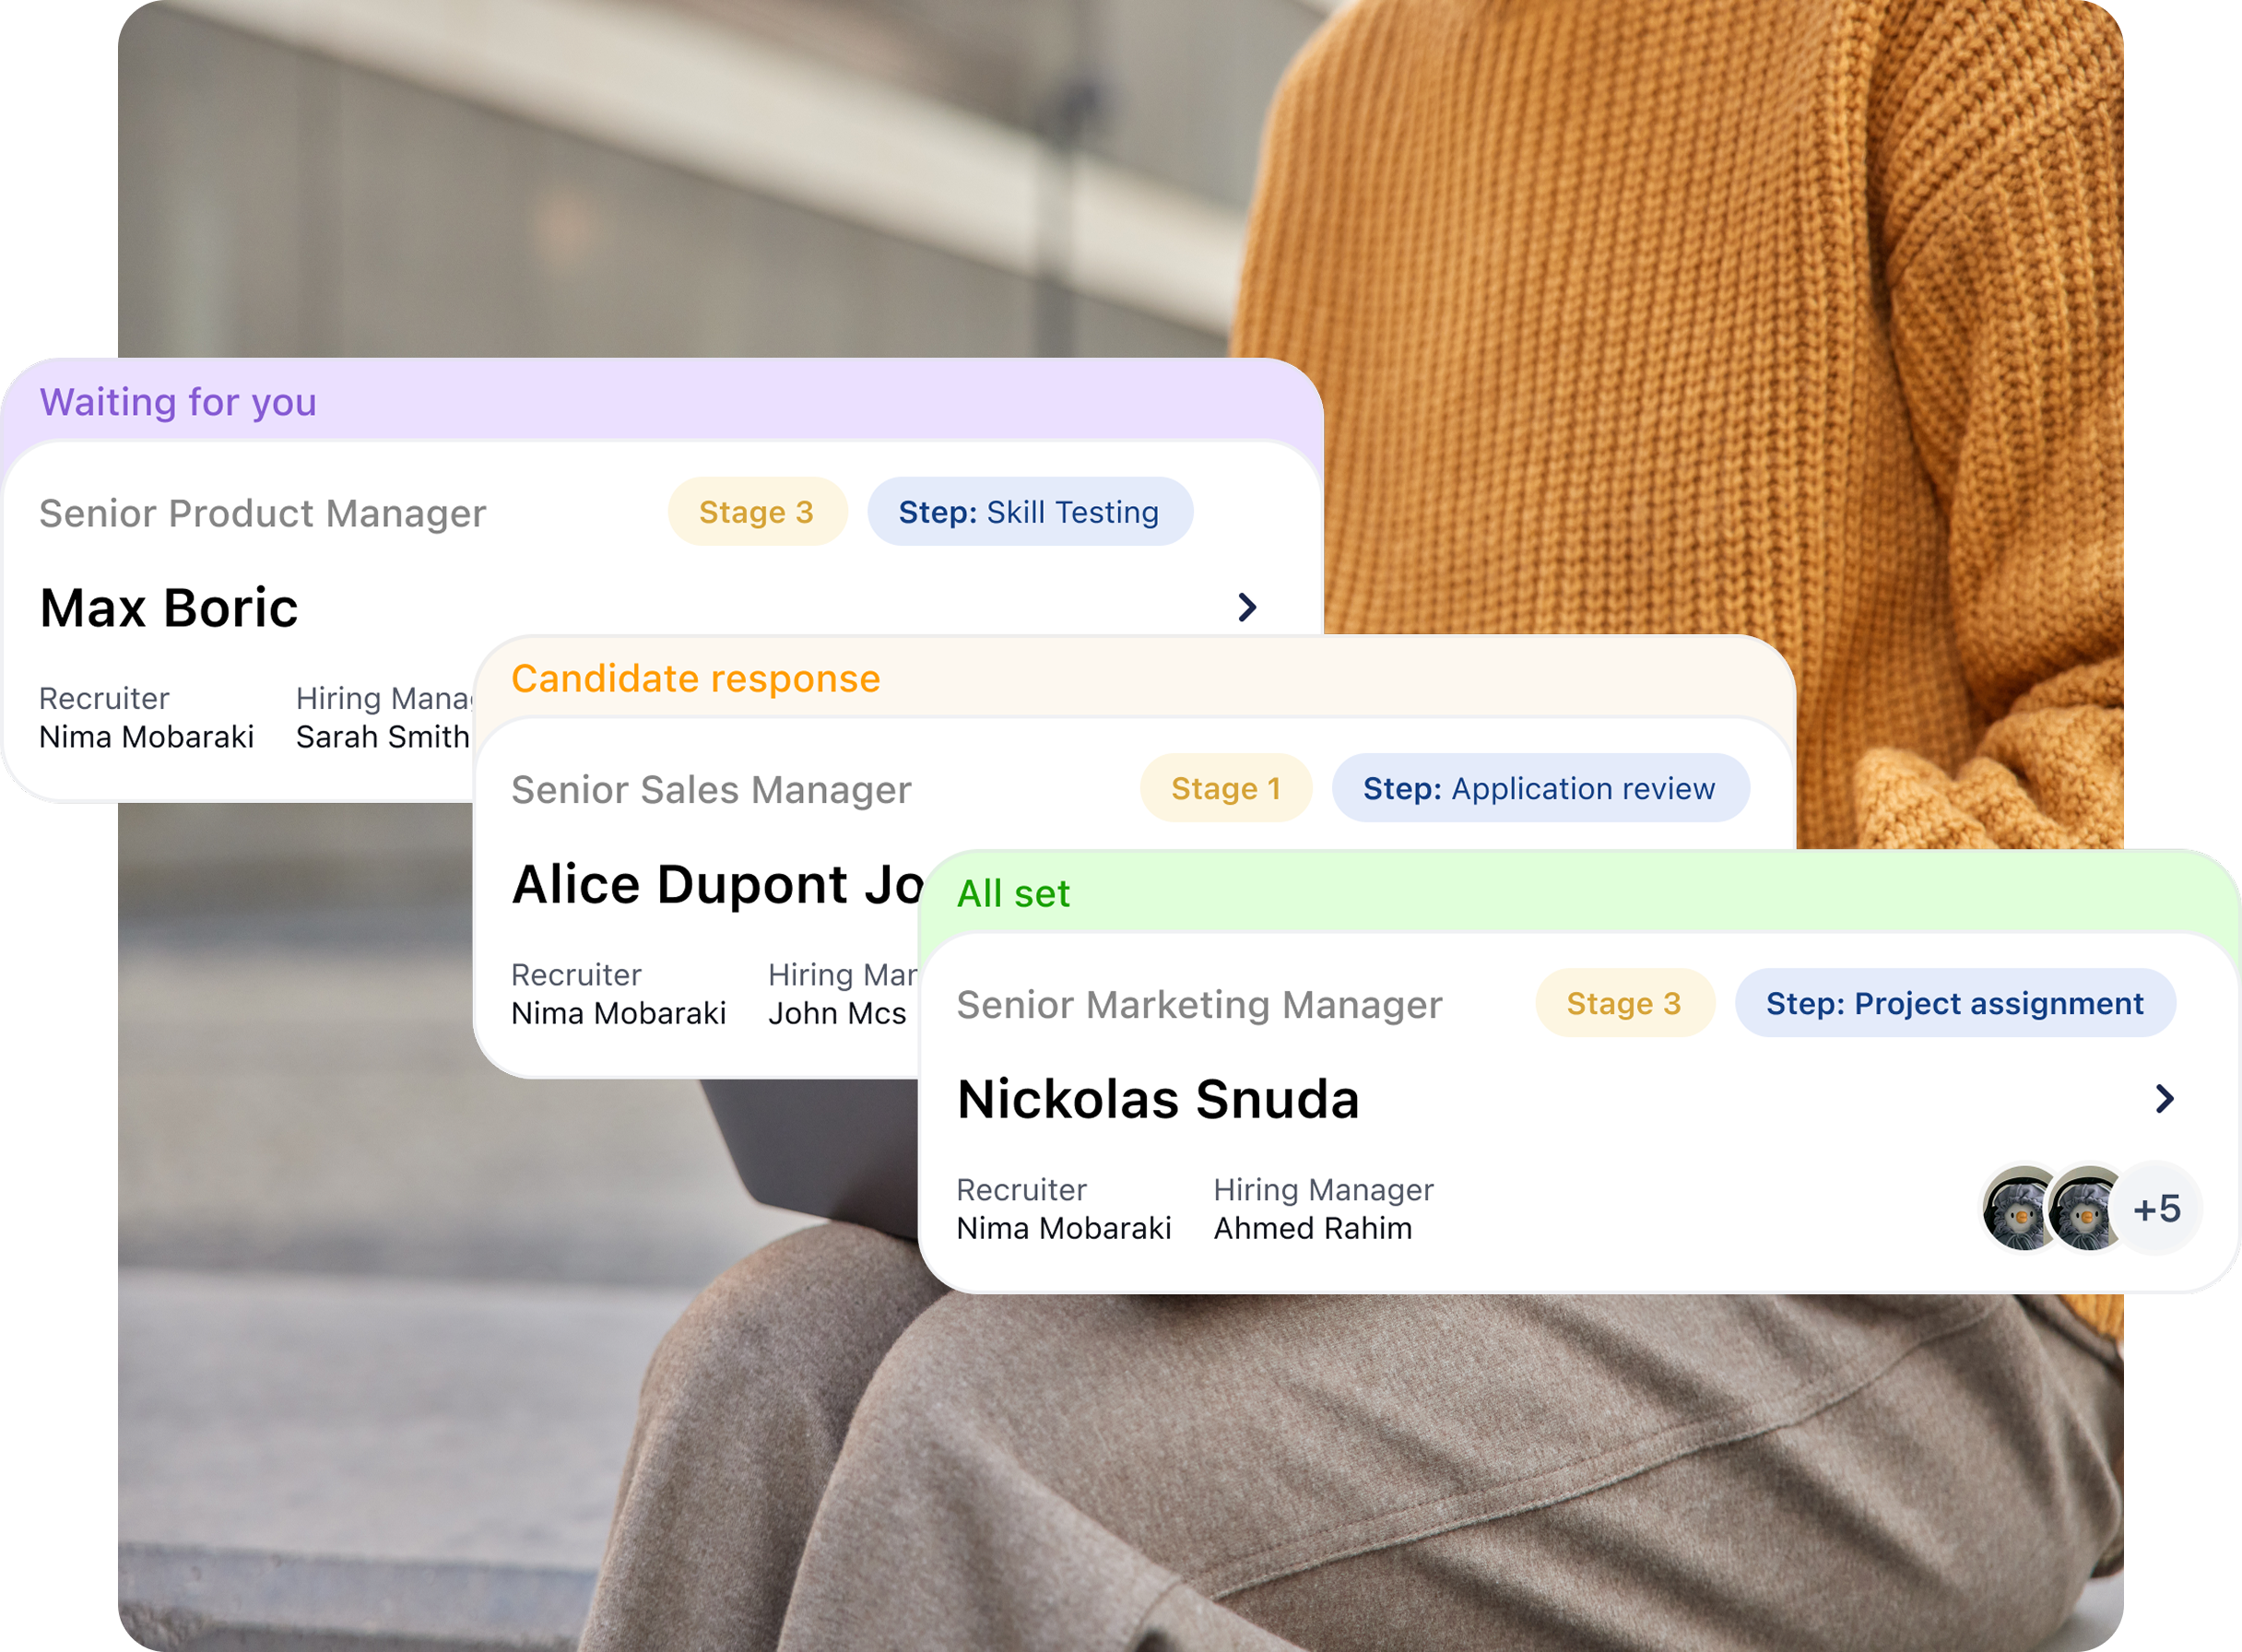Select the All set header
Viewport: 2242px width, 1652px height.
[1014, 893]
